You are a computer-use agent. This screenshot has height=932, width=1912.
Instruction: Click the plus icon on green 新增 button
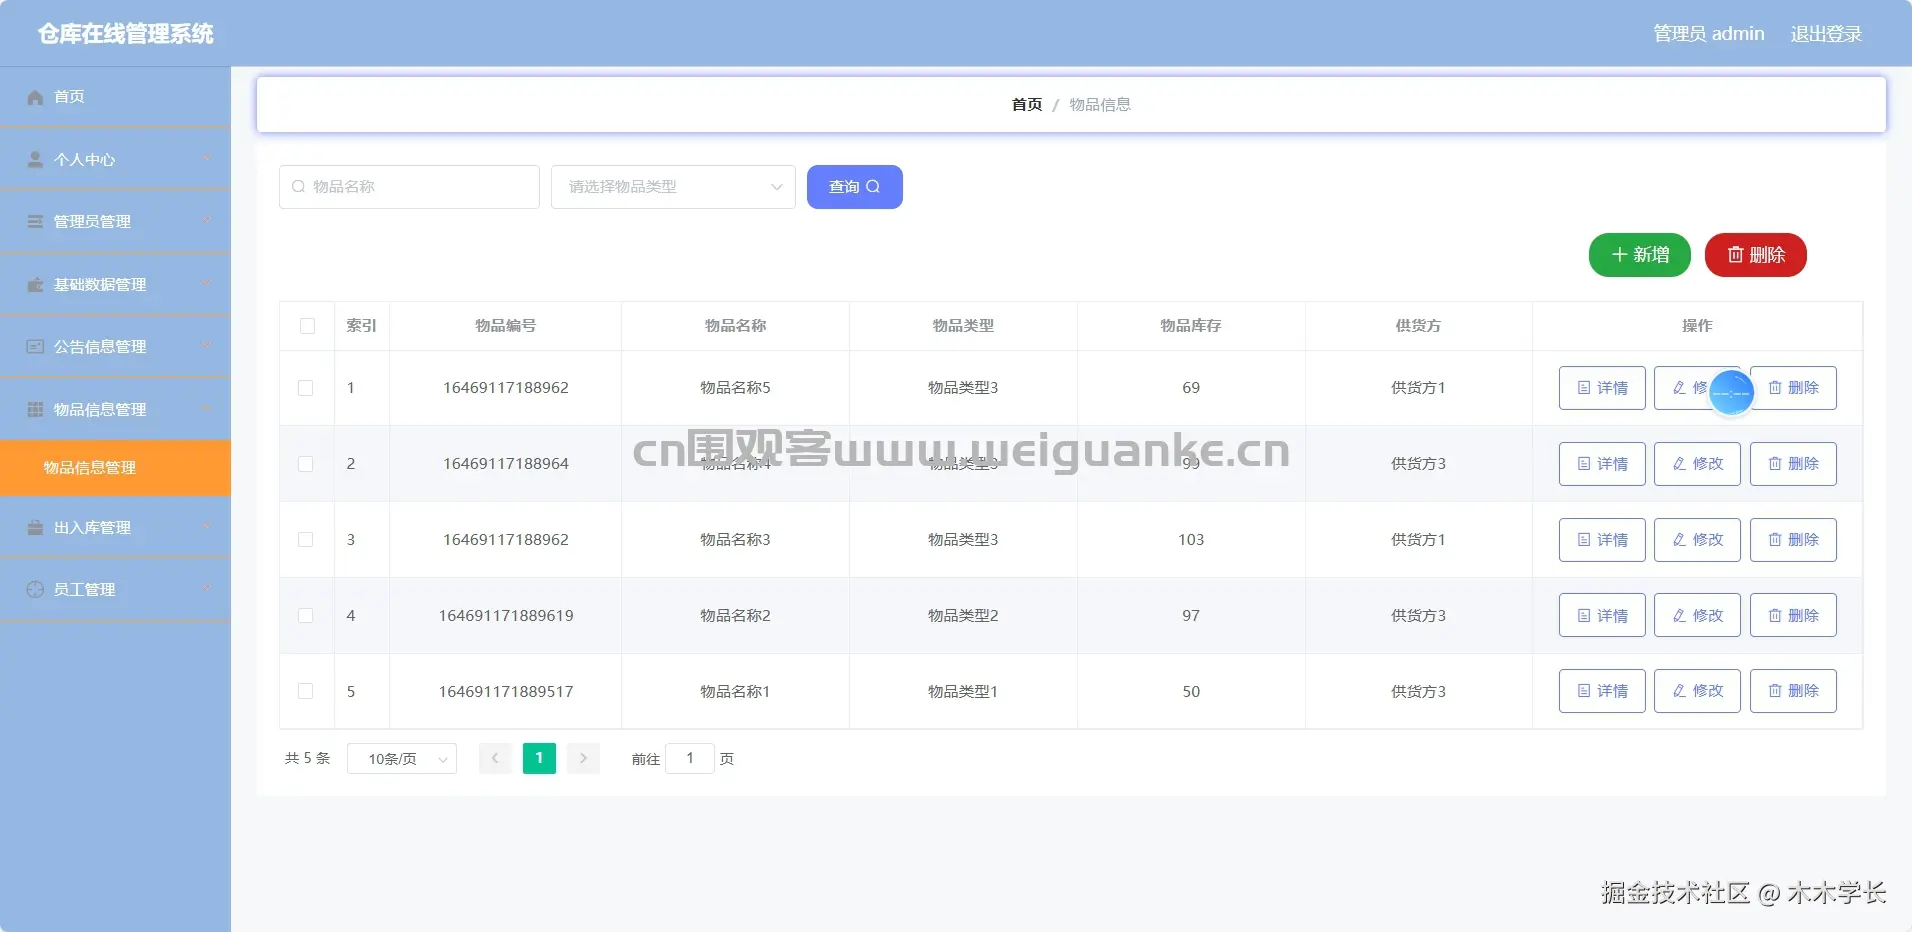pos(1620,255)
